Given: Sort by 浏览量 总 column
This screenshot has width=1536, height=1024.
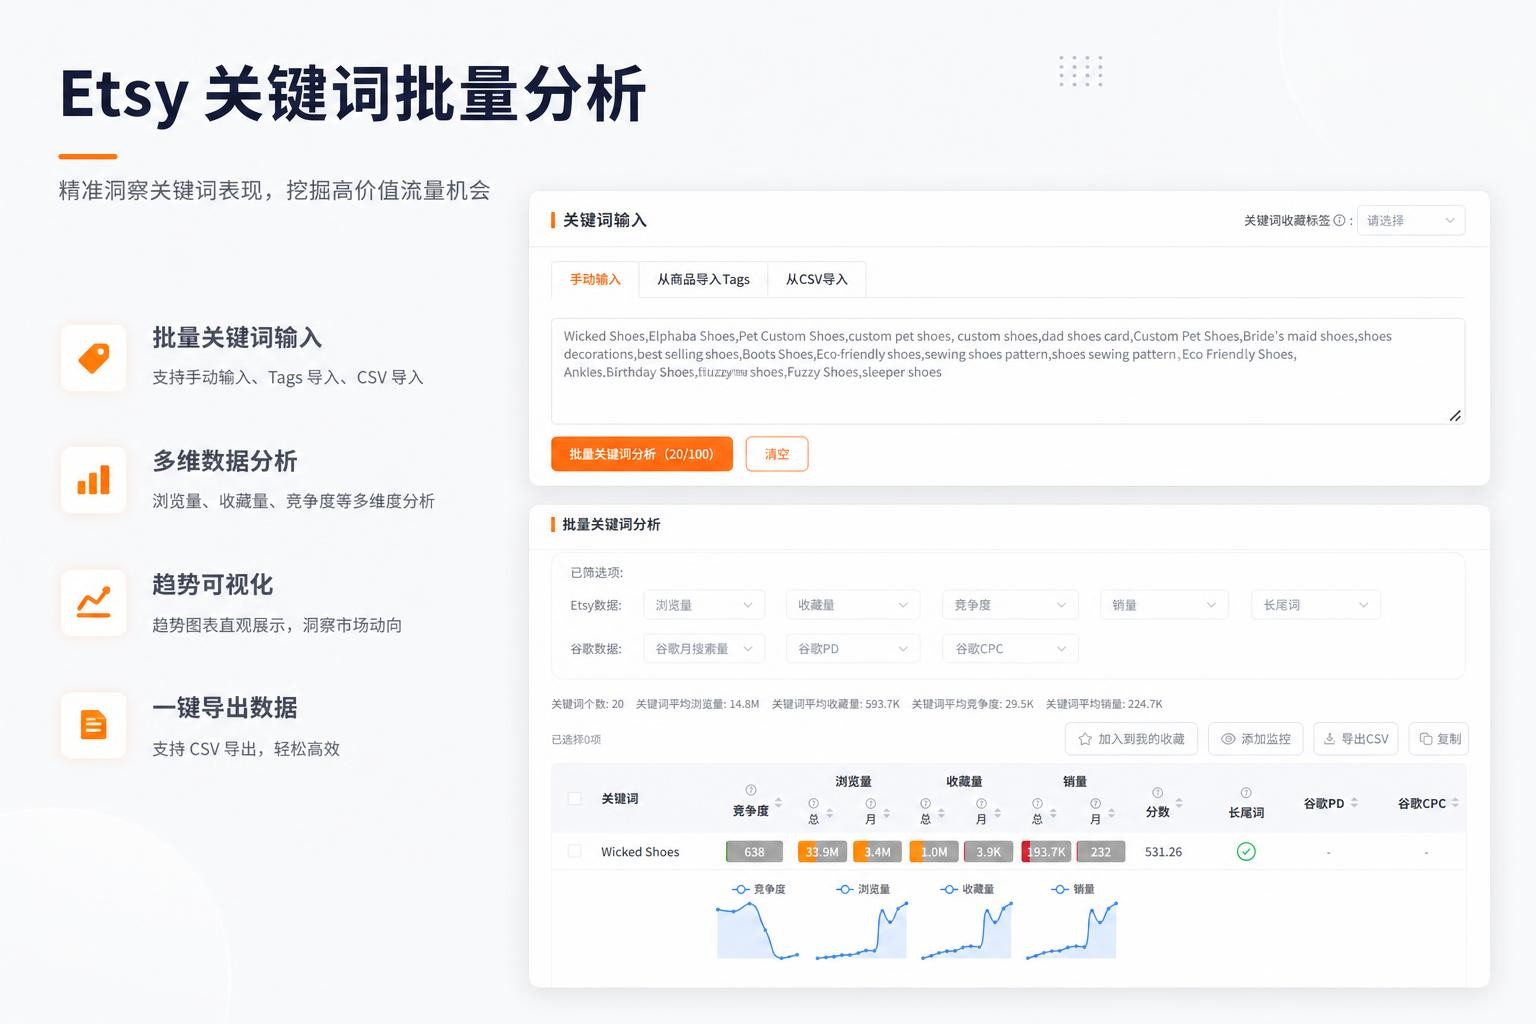Looking at the screenshot, I should click(x=829, y=813).
